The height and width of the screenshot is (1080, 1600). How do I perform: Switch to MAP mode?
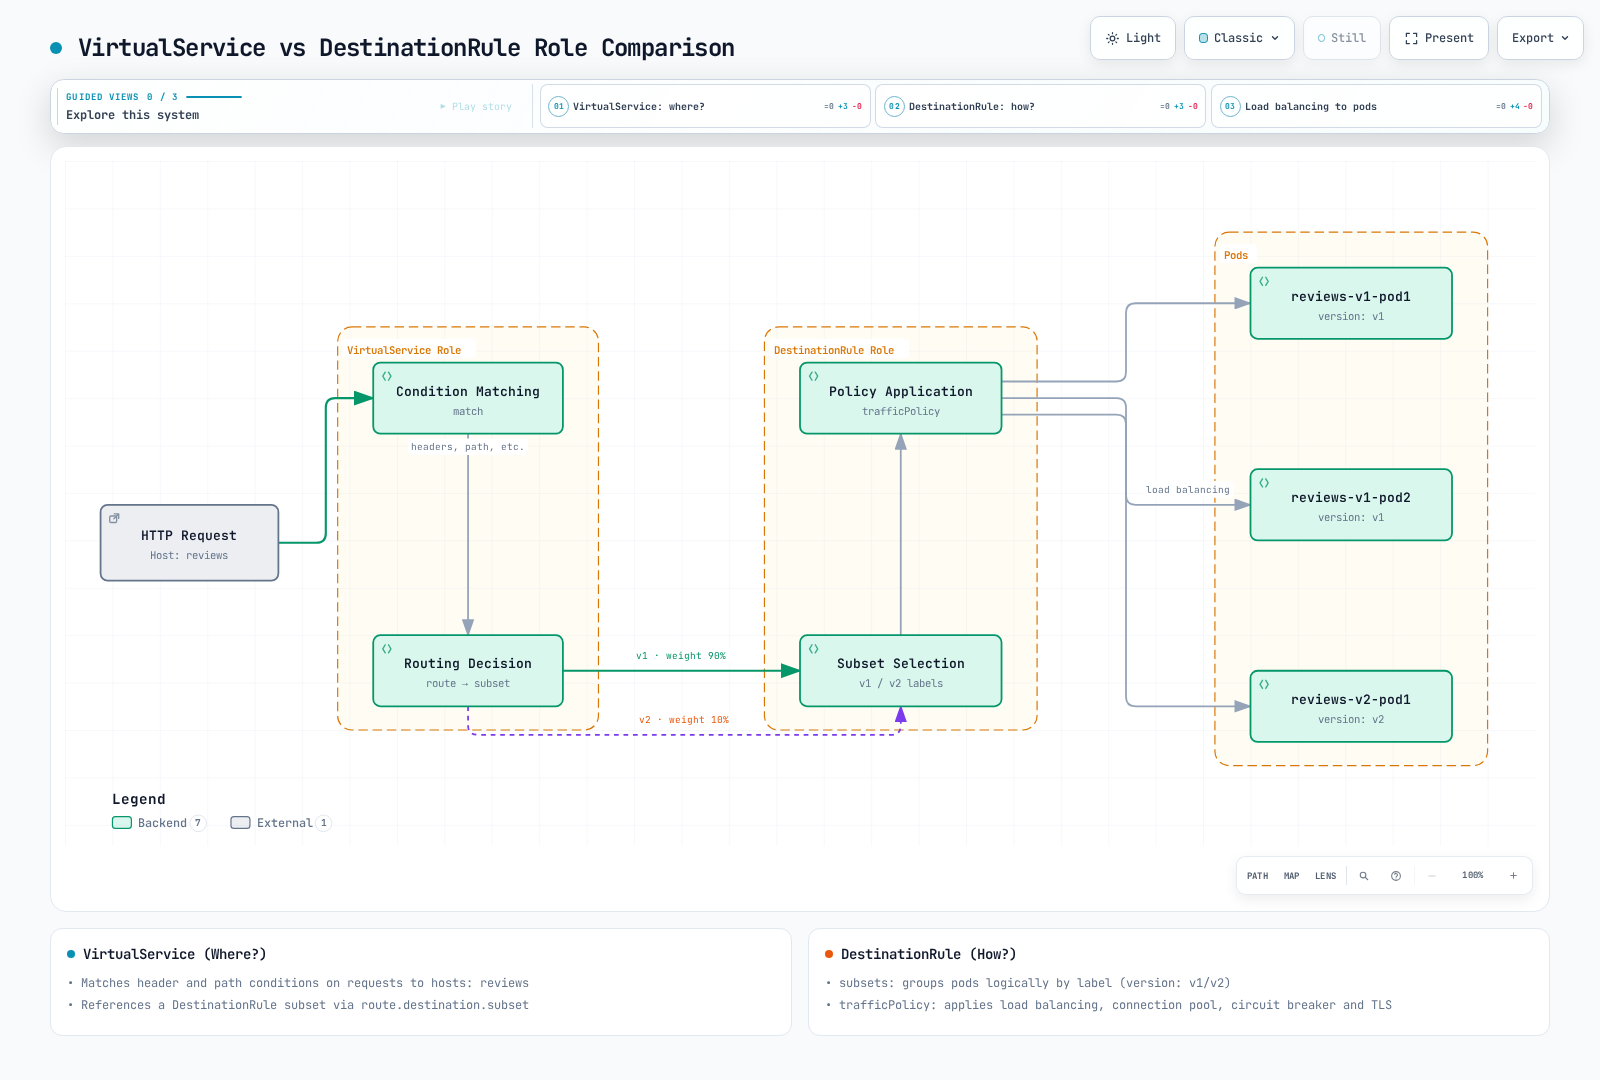click(x=1291, y=876)
